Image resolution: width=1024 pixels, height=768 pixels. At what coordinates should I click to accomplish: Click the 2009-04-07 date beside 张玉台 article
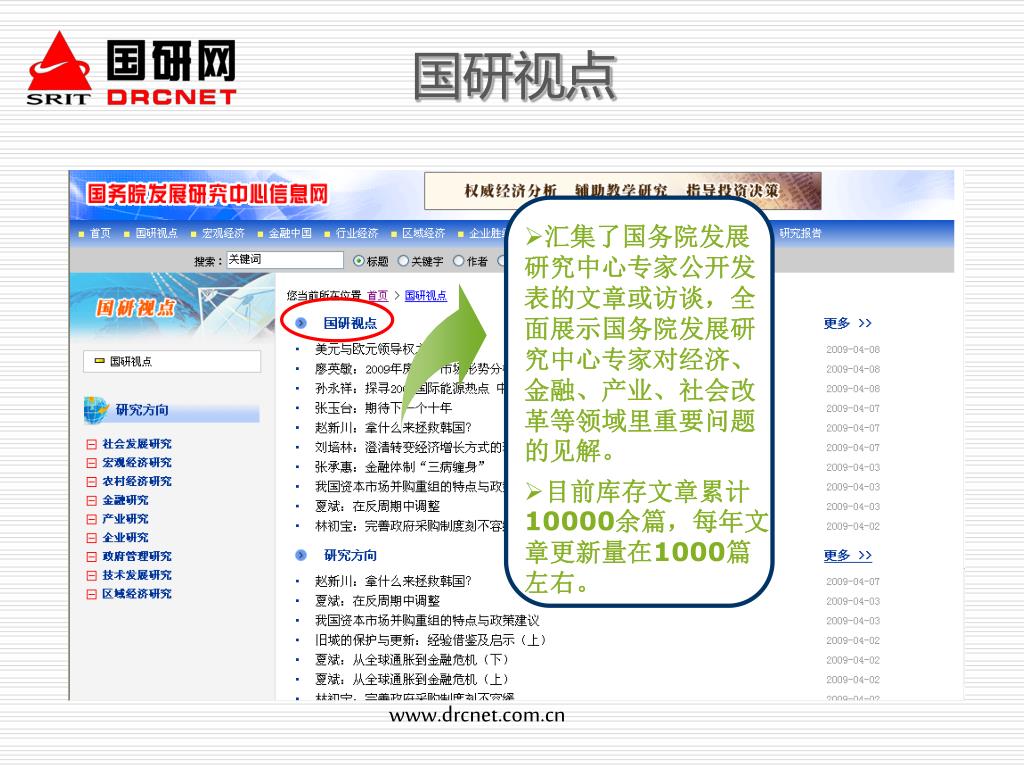(853, 408)
